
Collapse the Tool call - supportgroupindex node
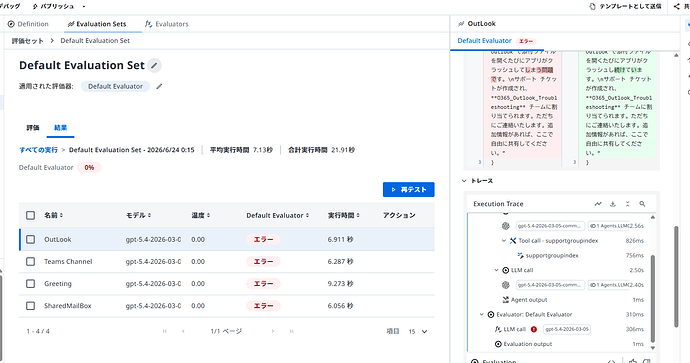point(504,241)
